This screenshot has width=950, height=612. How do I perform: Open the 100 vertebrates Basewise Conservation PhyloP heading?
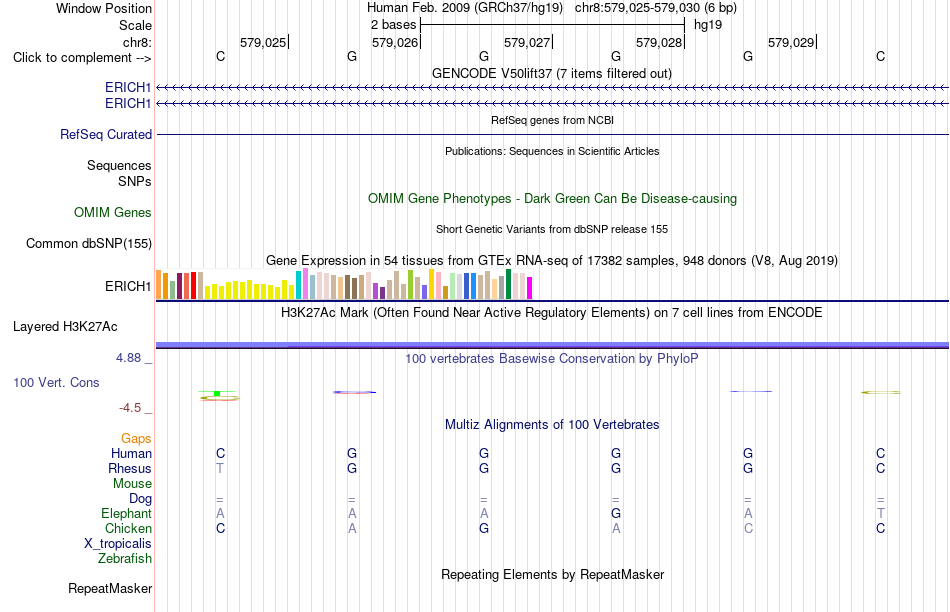(552, 359)
